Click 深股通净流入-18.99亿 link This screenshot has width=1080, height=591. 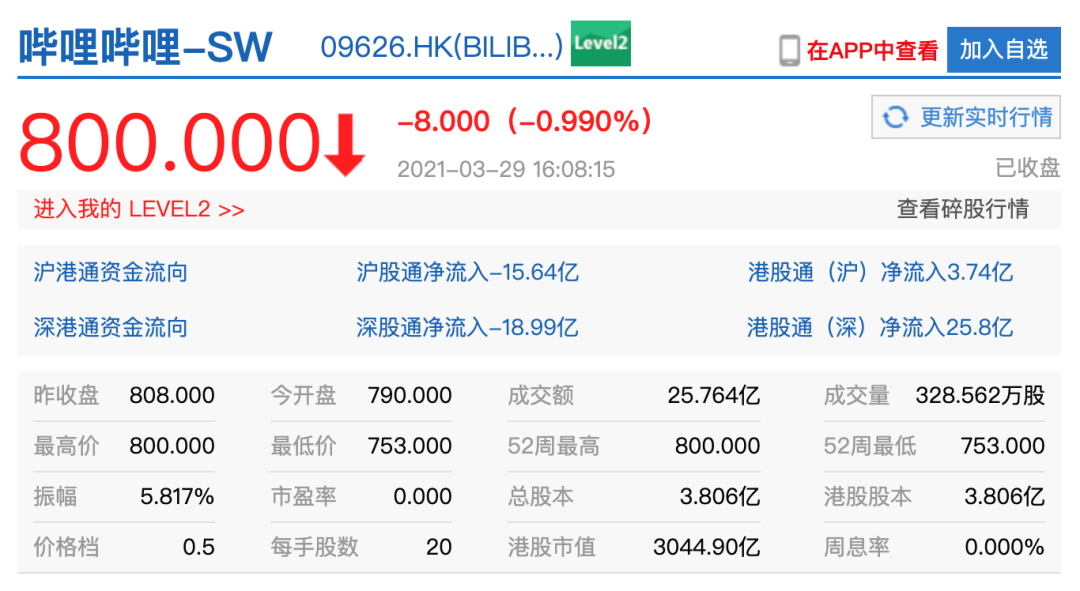tap(467, 327)
